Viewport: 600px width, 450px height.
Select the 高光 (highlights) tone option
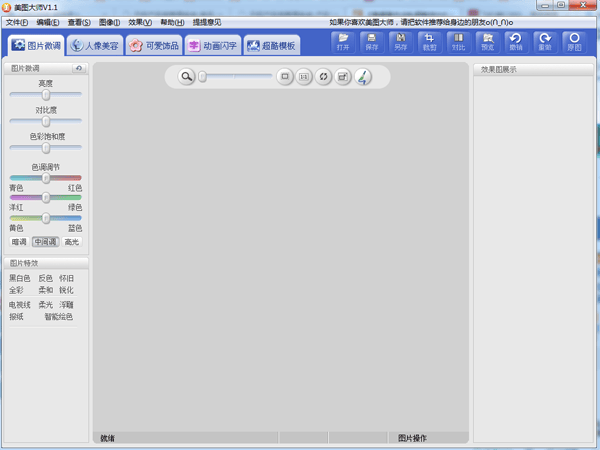point(71,242)
